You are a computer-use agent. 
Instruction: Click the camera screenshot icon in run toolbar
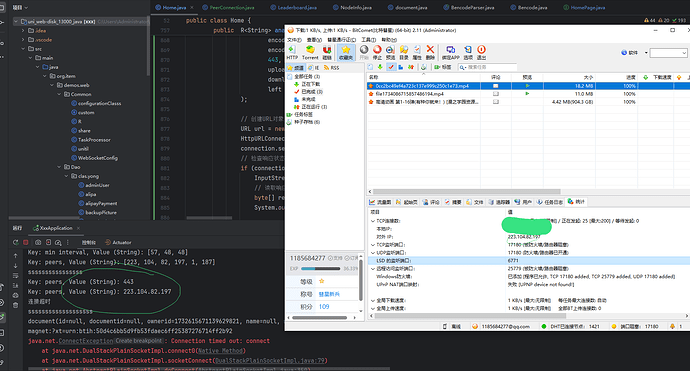pos(38,242)
